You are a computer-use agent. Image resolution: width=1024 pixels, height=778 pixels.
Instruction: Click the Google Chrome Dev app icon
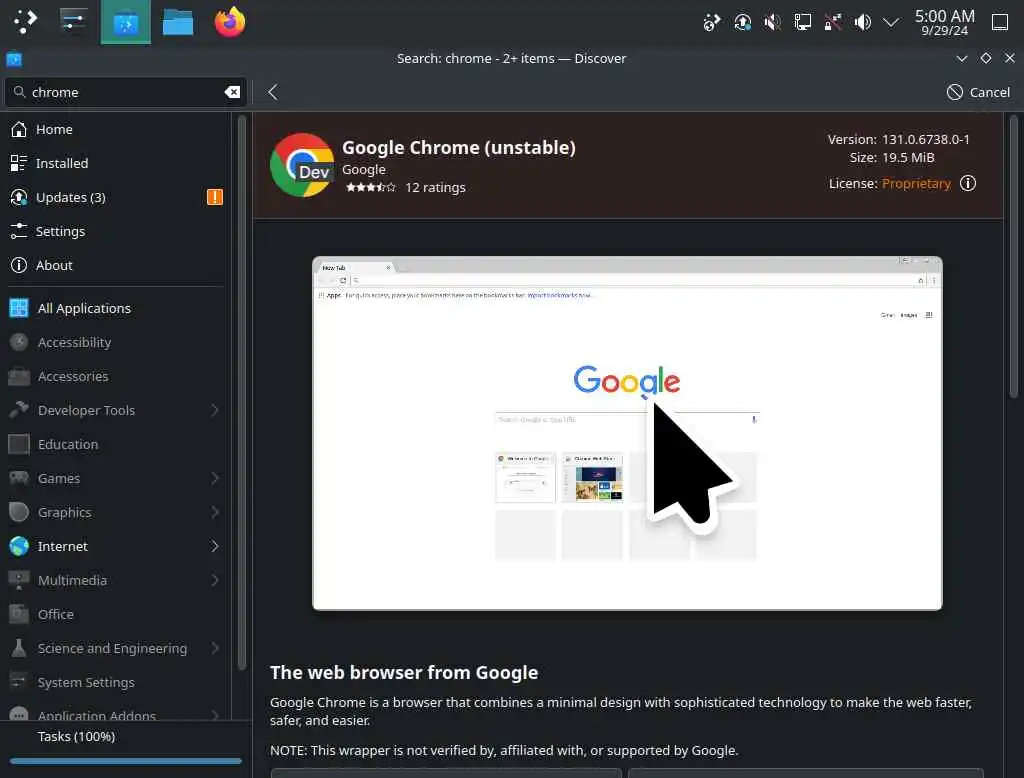click(x=302, y=165)
